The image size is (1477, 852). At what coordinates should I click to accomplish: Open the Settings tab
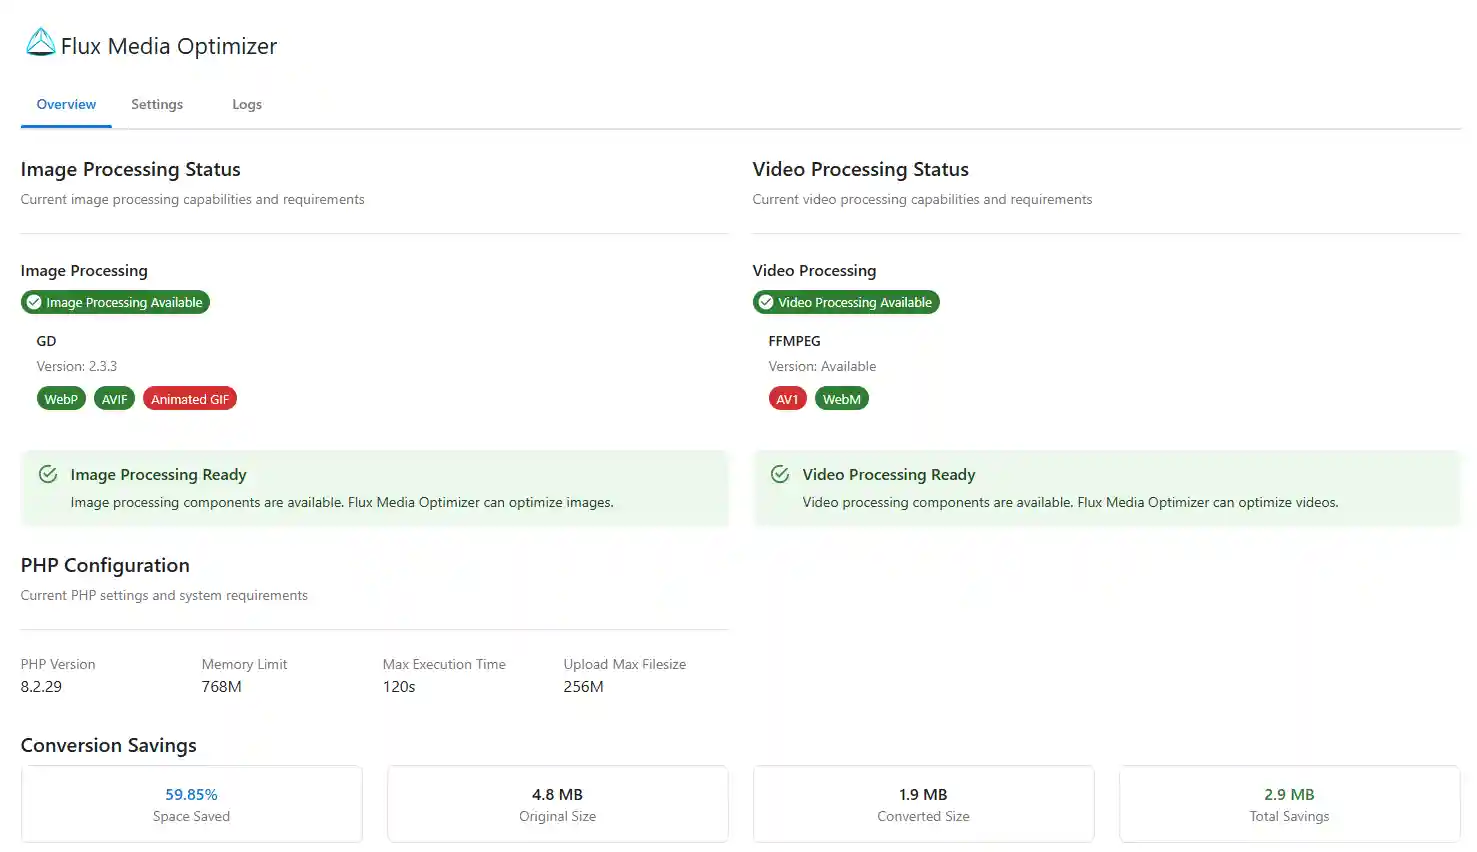tap(157, 104)
